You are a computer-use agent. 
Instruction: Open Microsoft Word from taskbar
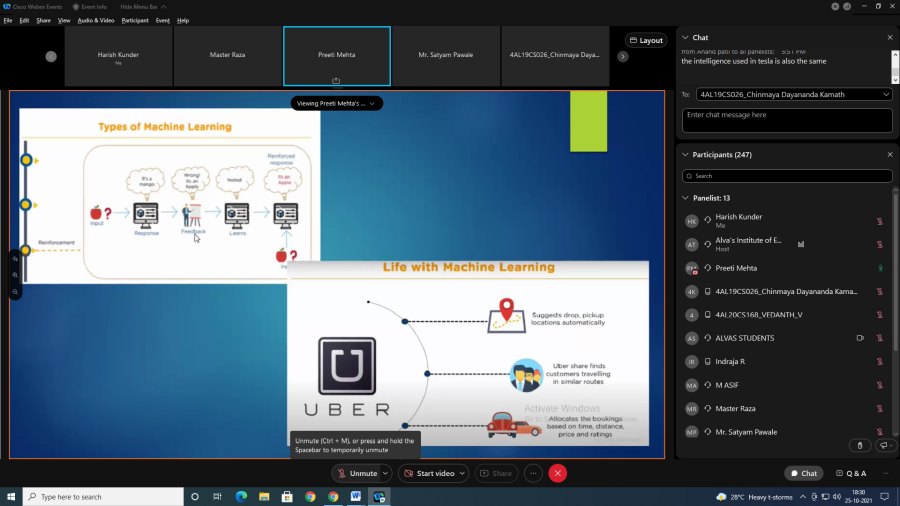tap(356, 496)
